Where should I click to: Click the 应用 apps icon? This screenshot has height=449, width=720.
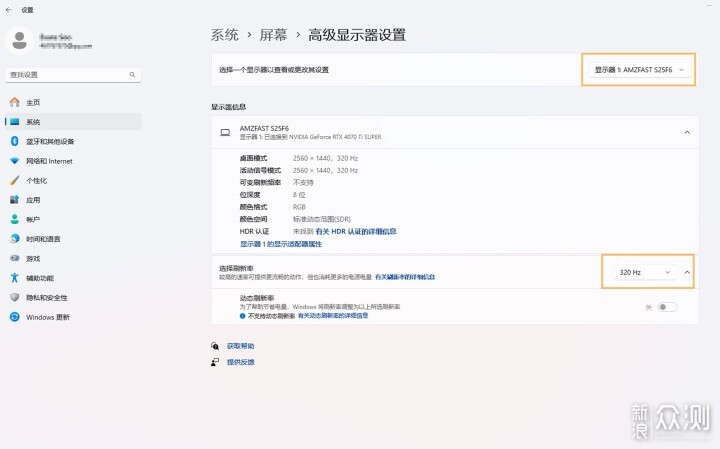point(15,200)
